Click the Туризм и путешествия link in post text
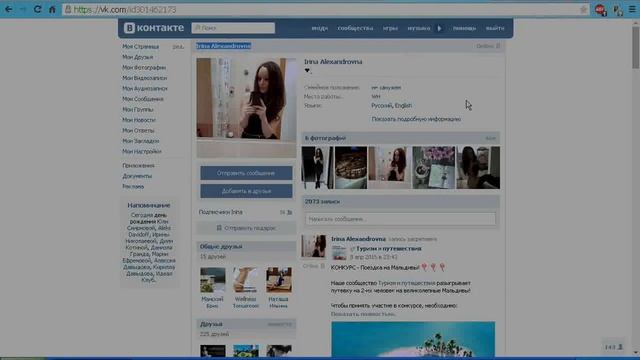This screenshot has height=360, width=640. [407, 283]
